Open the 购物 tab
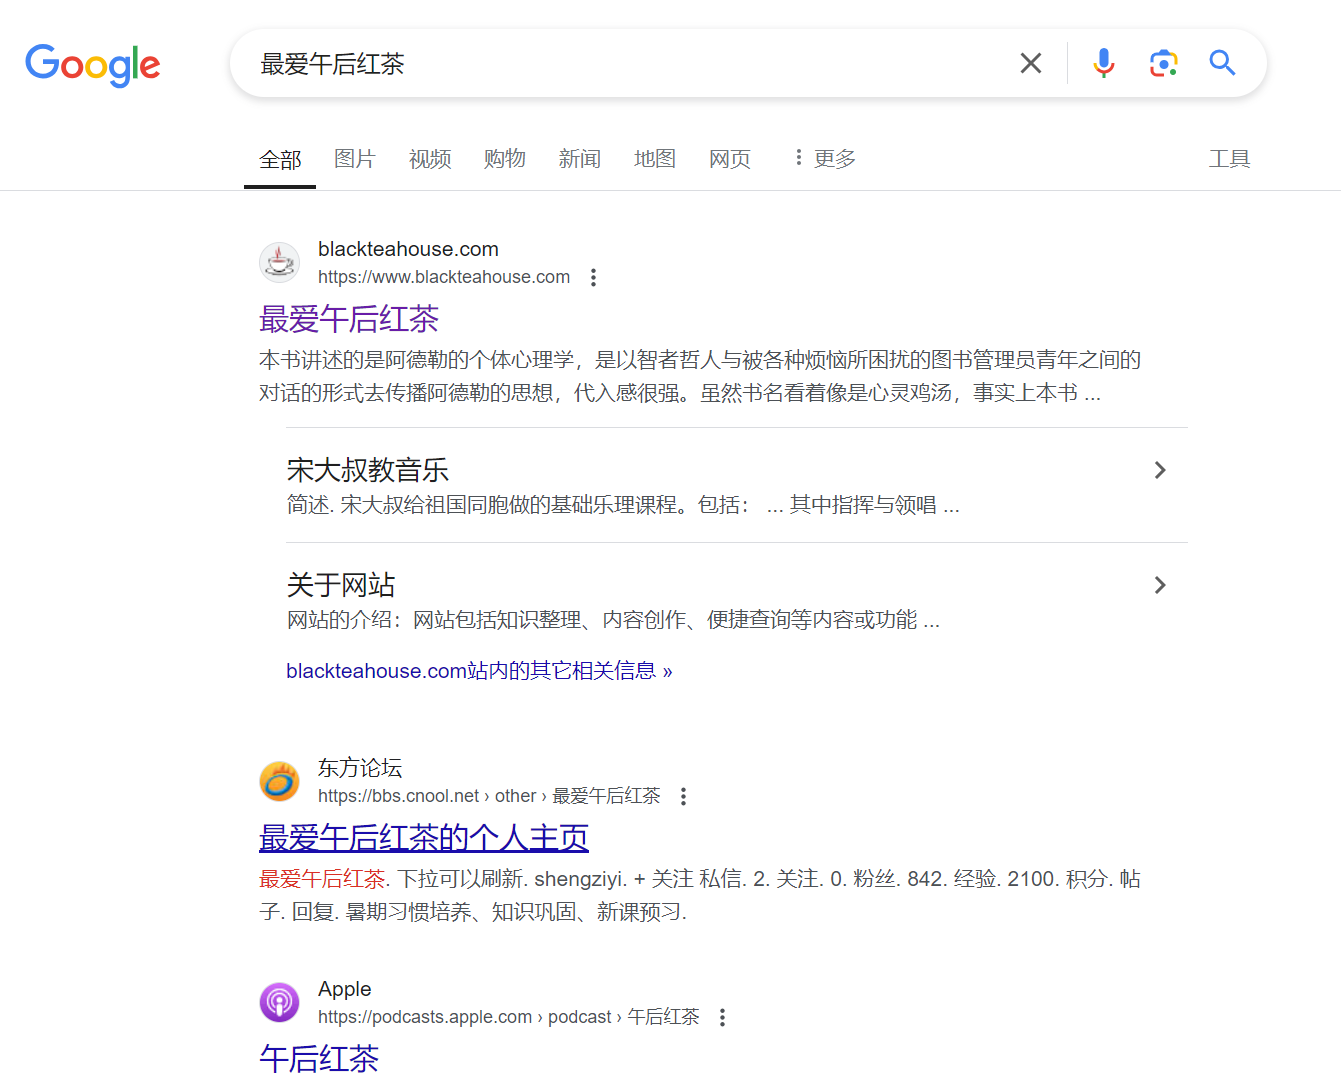Viewport: 1341px width, 1087px height. point(505,159)
